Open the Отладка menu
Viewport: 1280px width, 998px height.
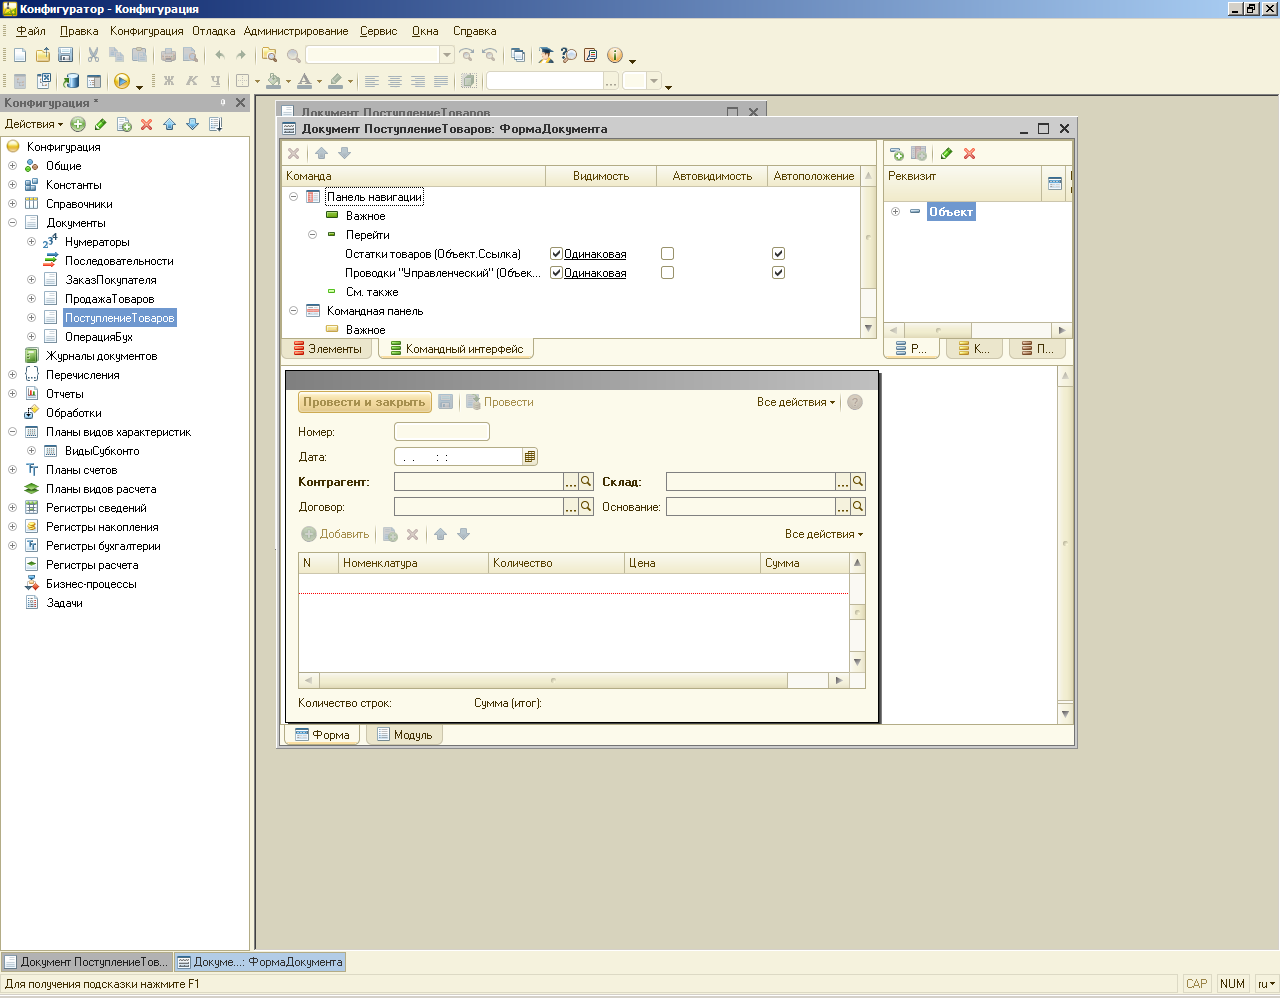tap(213, 31)
